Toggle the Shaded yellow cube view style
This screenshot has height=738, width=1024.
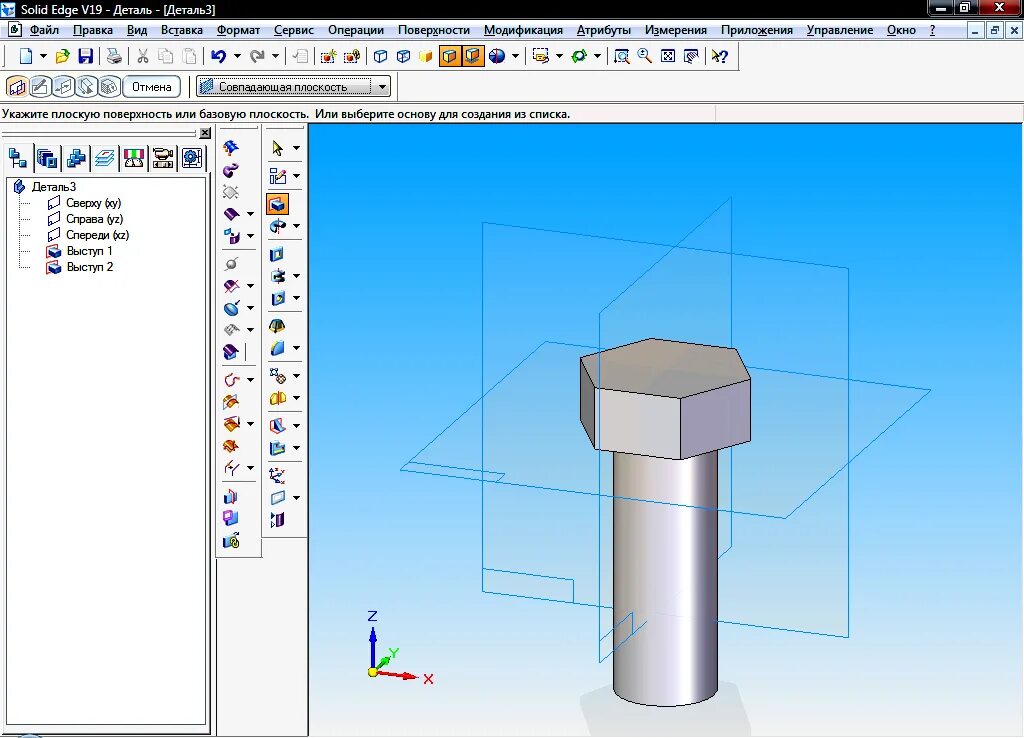click(426, 56)
